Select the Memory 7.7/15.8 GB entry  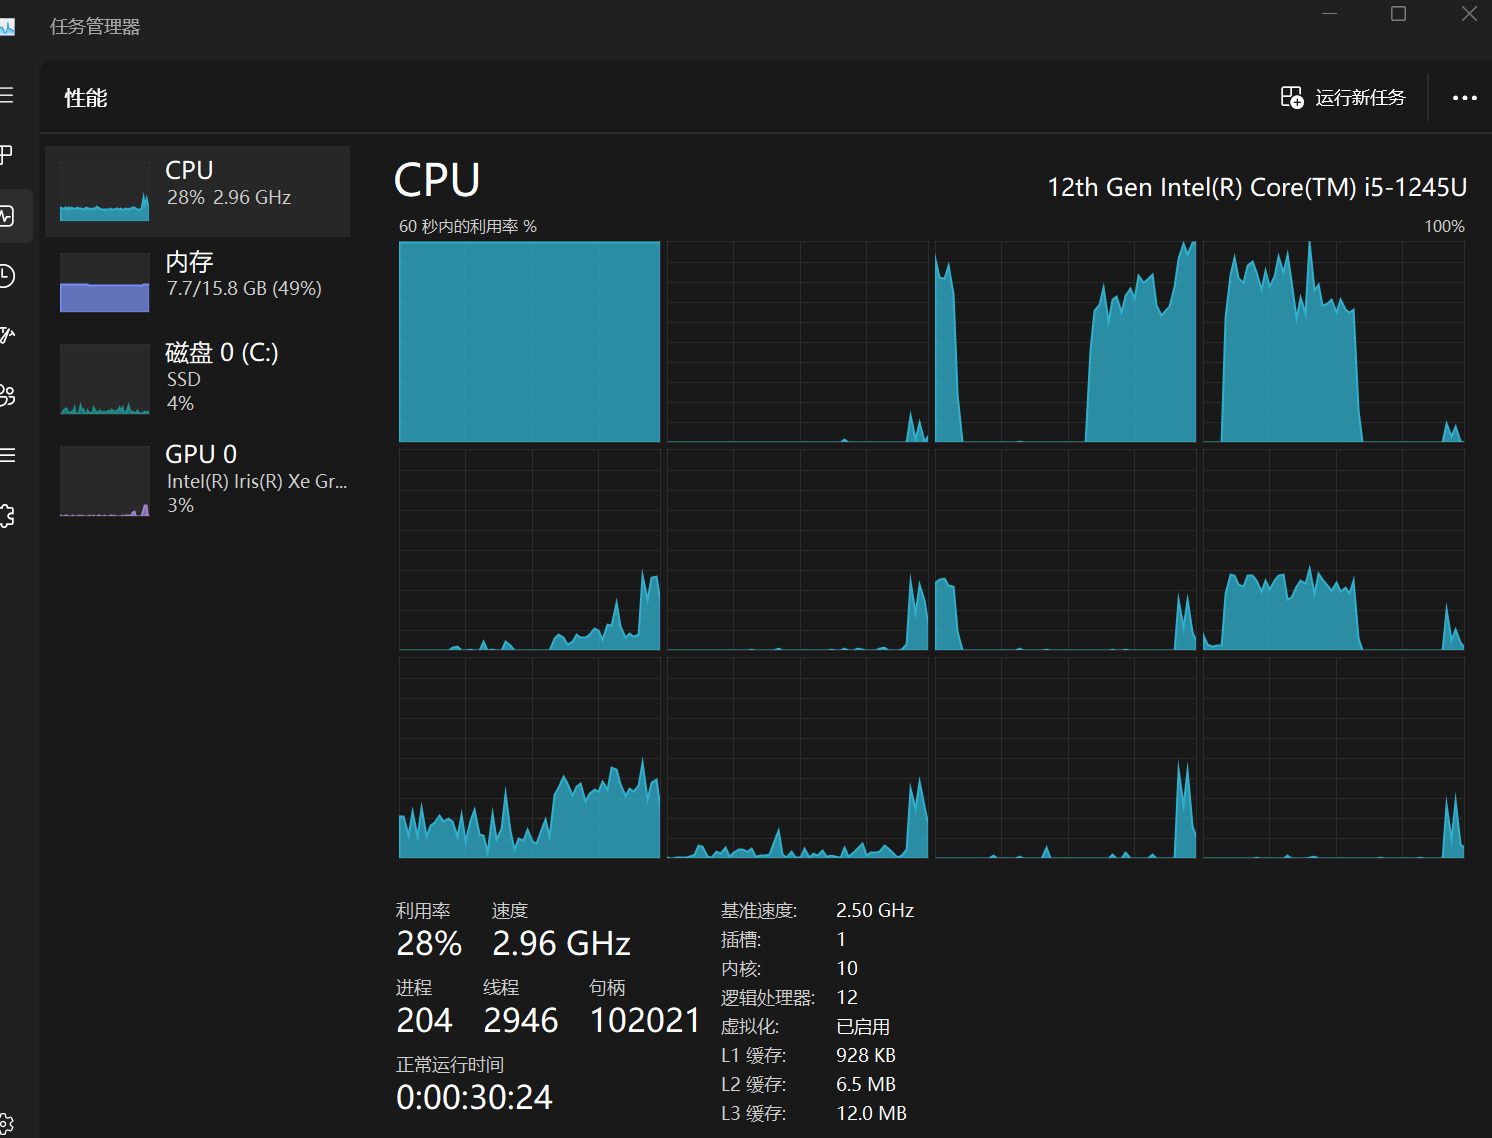click(197, 282)
